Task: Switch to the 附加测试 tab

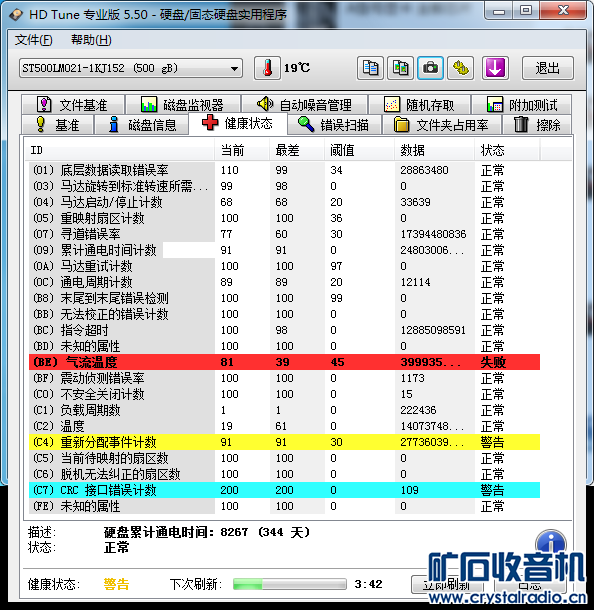Action: click(x=522, y=105)
